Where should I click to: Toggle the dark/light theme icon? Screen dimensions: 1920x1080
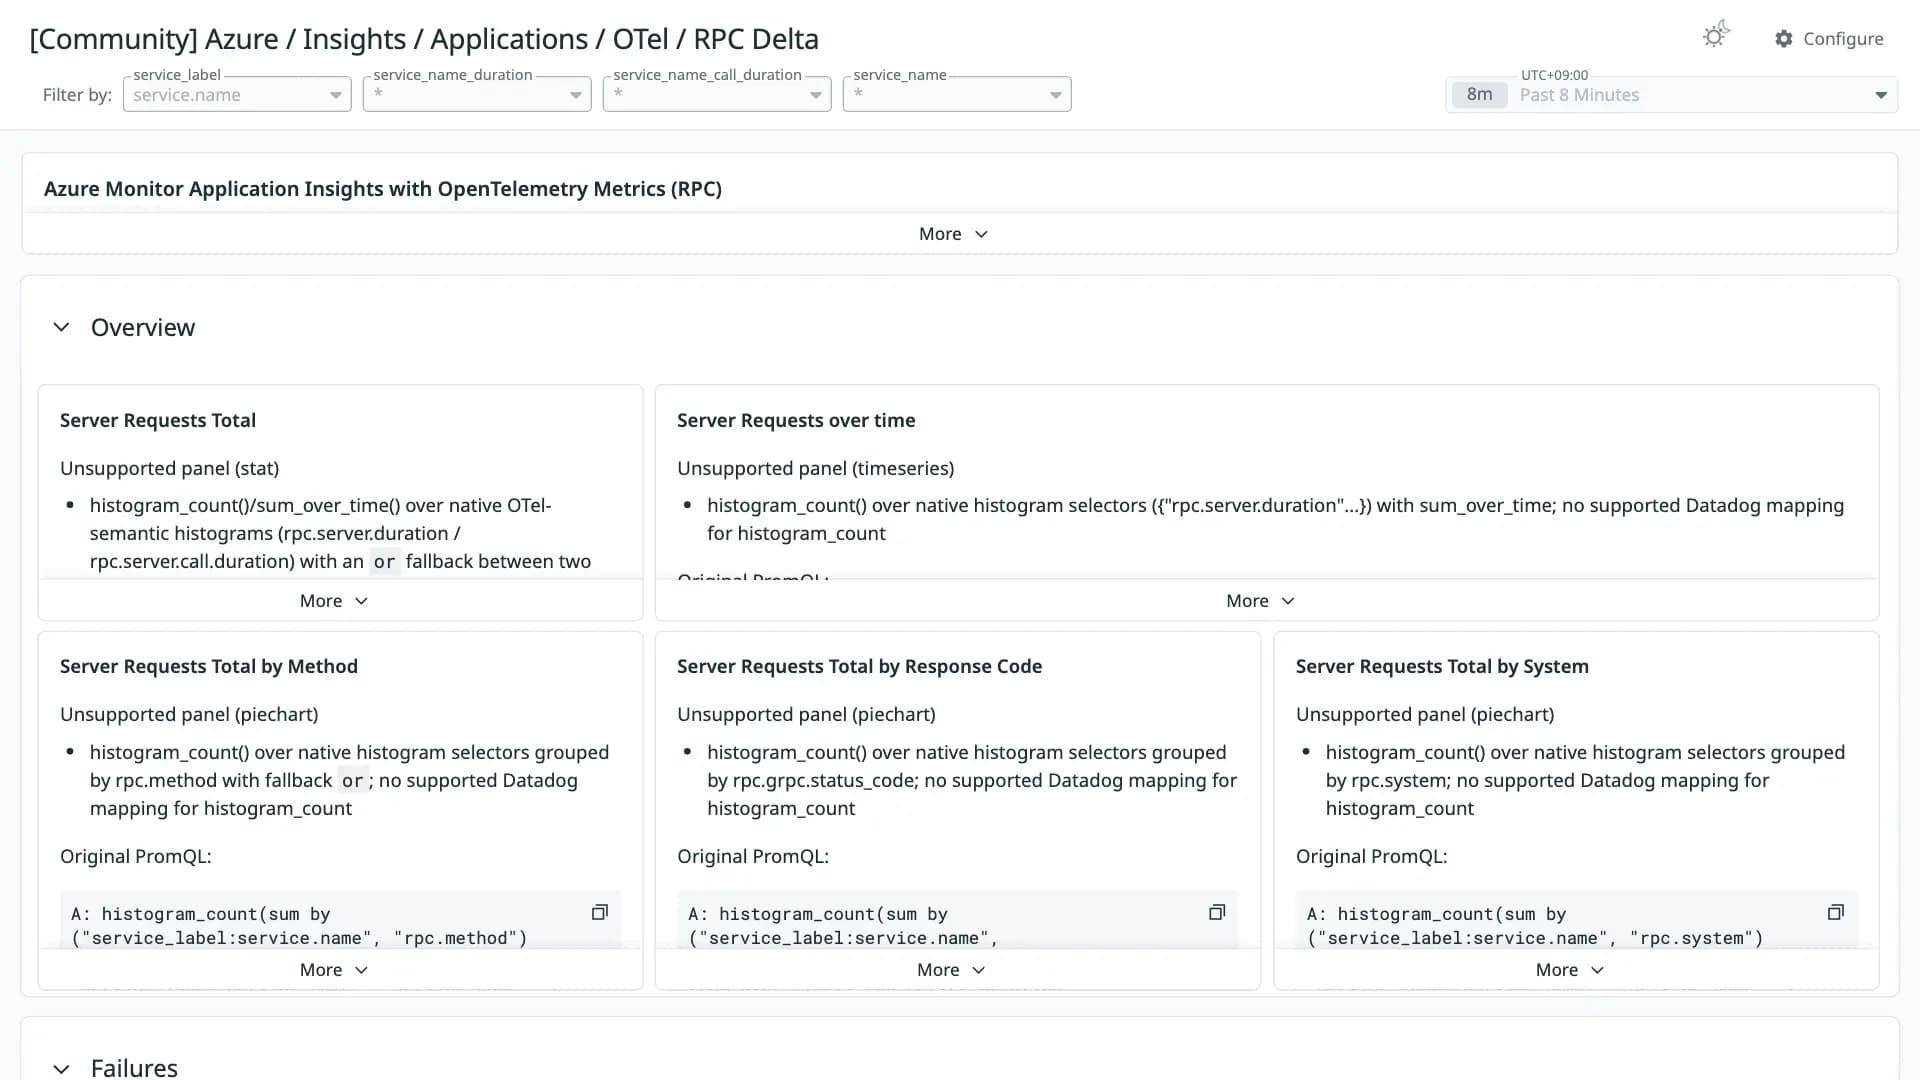(x=1716, y=36)
